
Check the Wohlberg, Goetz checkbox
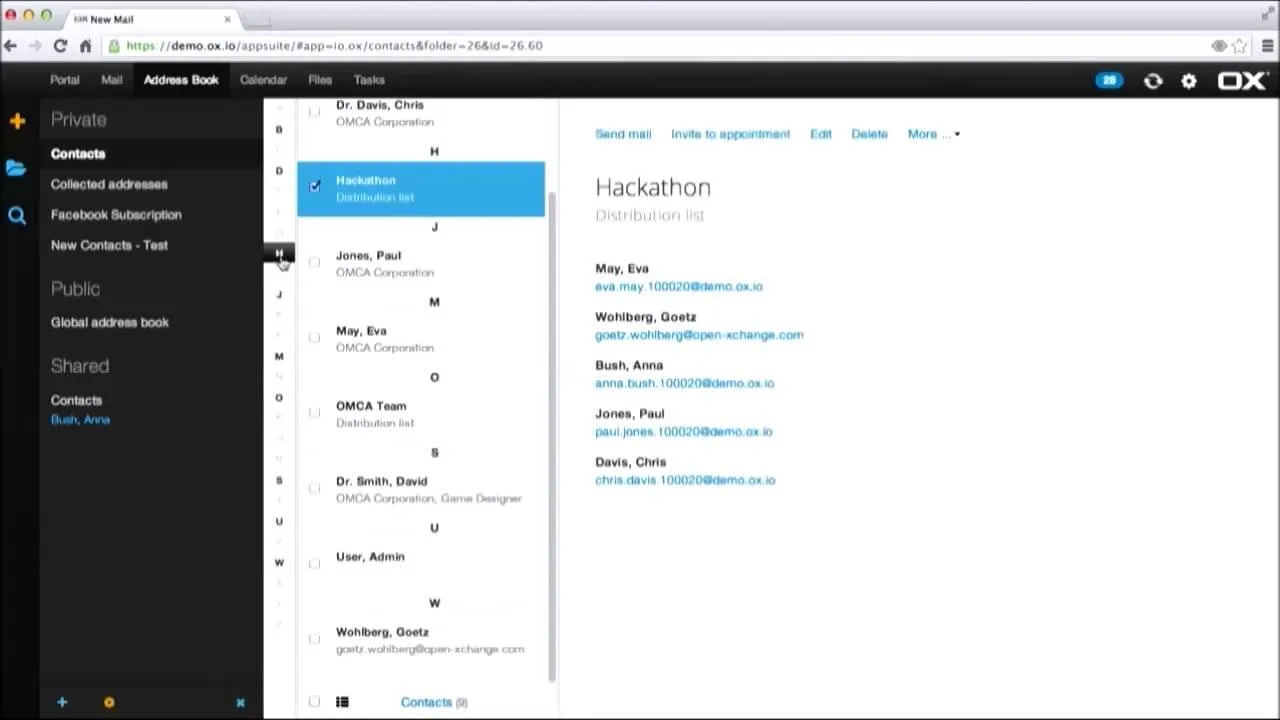tap(315, 638)
